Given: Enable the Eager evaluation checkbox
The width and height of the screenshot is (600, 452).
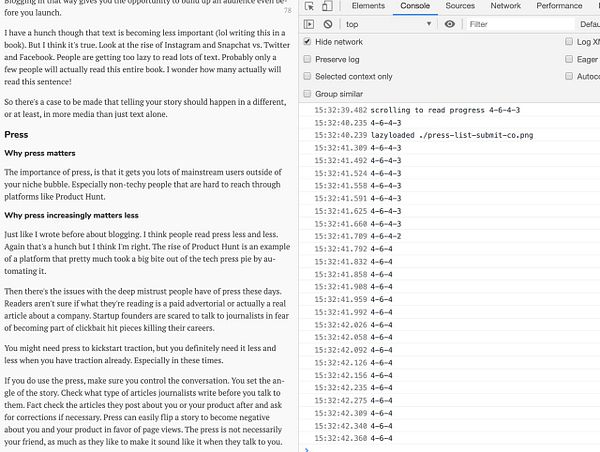Looking at the screenshot, I should pyautogui.click(x=569, y=59).
